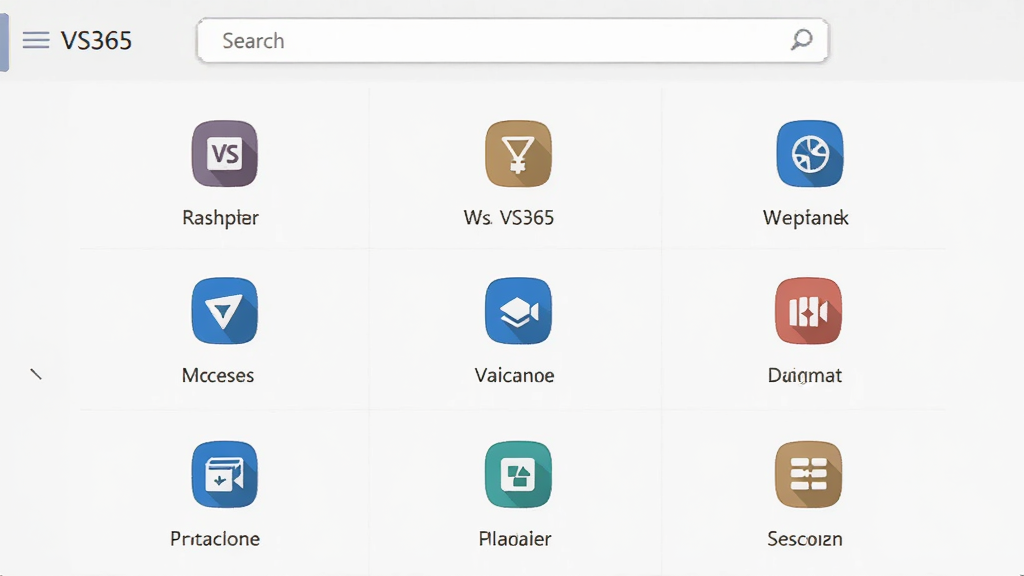Focus the Search input field
This screenshot has width=1024, height=576.
pyautogui.click(x=513, y=40)
